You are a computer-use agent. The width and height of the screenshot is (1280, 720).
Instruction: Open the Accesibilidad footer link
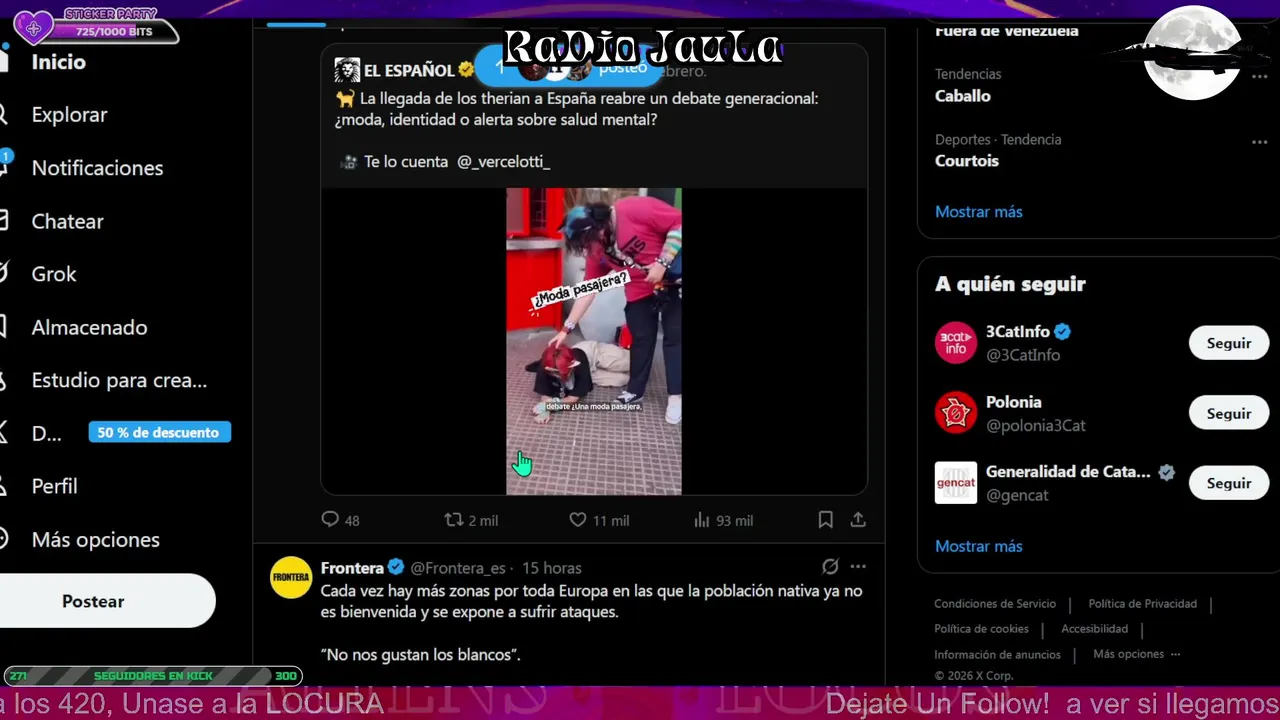tap(1094, 629)
